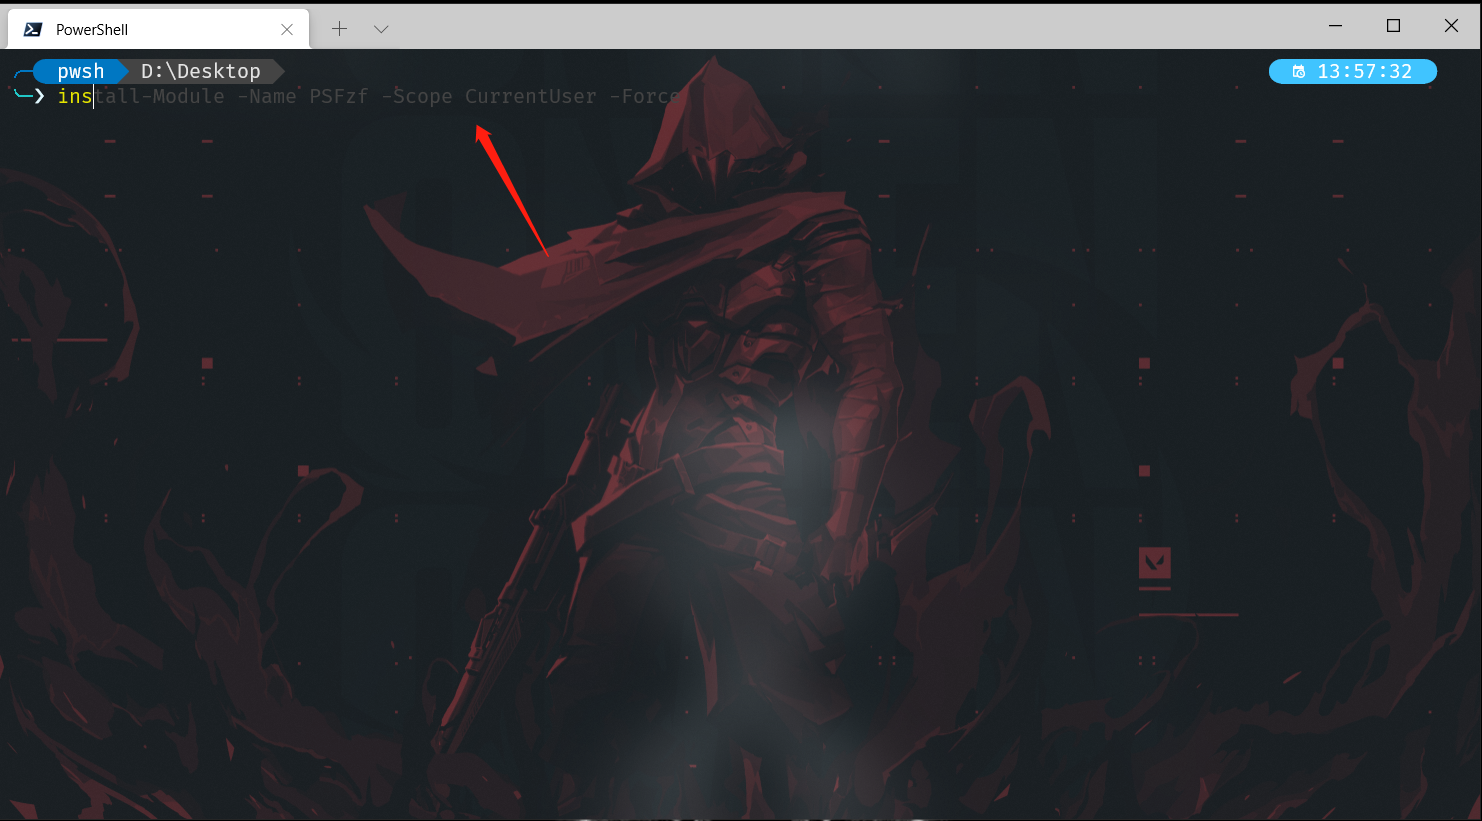Click the 13:57:32 clock widget
Viewport: 1482px width, 821px height.
[x=1352, y=71]
